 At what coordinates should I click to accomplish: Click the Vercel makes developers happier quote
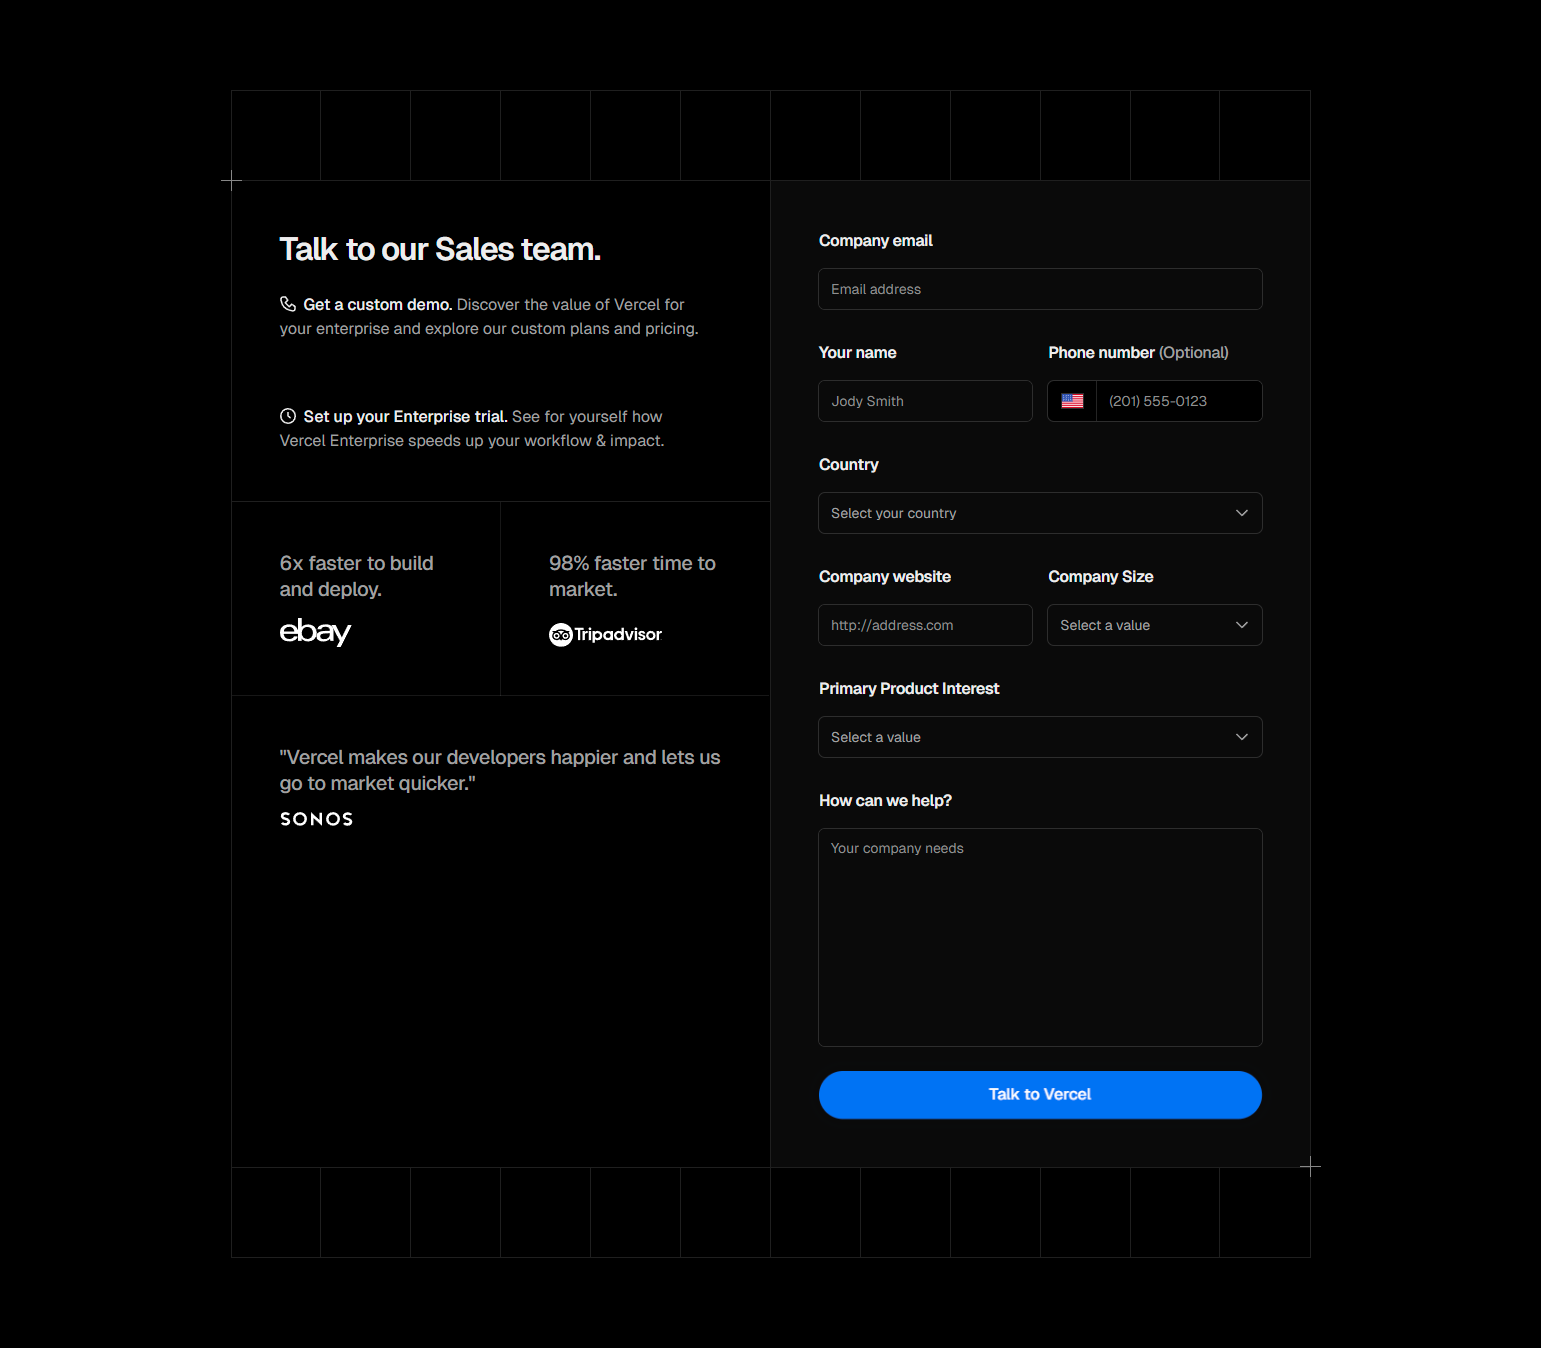(499, 770)
